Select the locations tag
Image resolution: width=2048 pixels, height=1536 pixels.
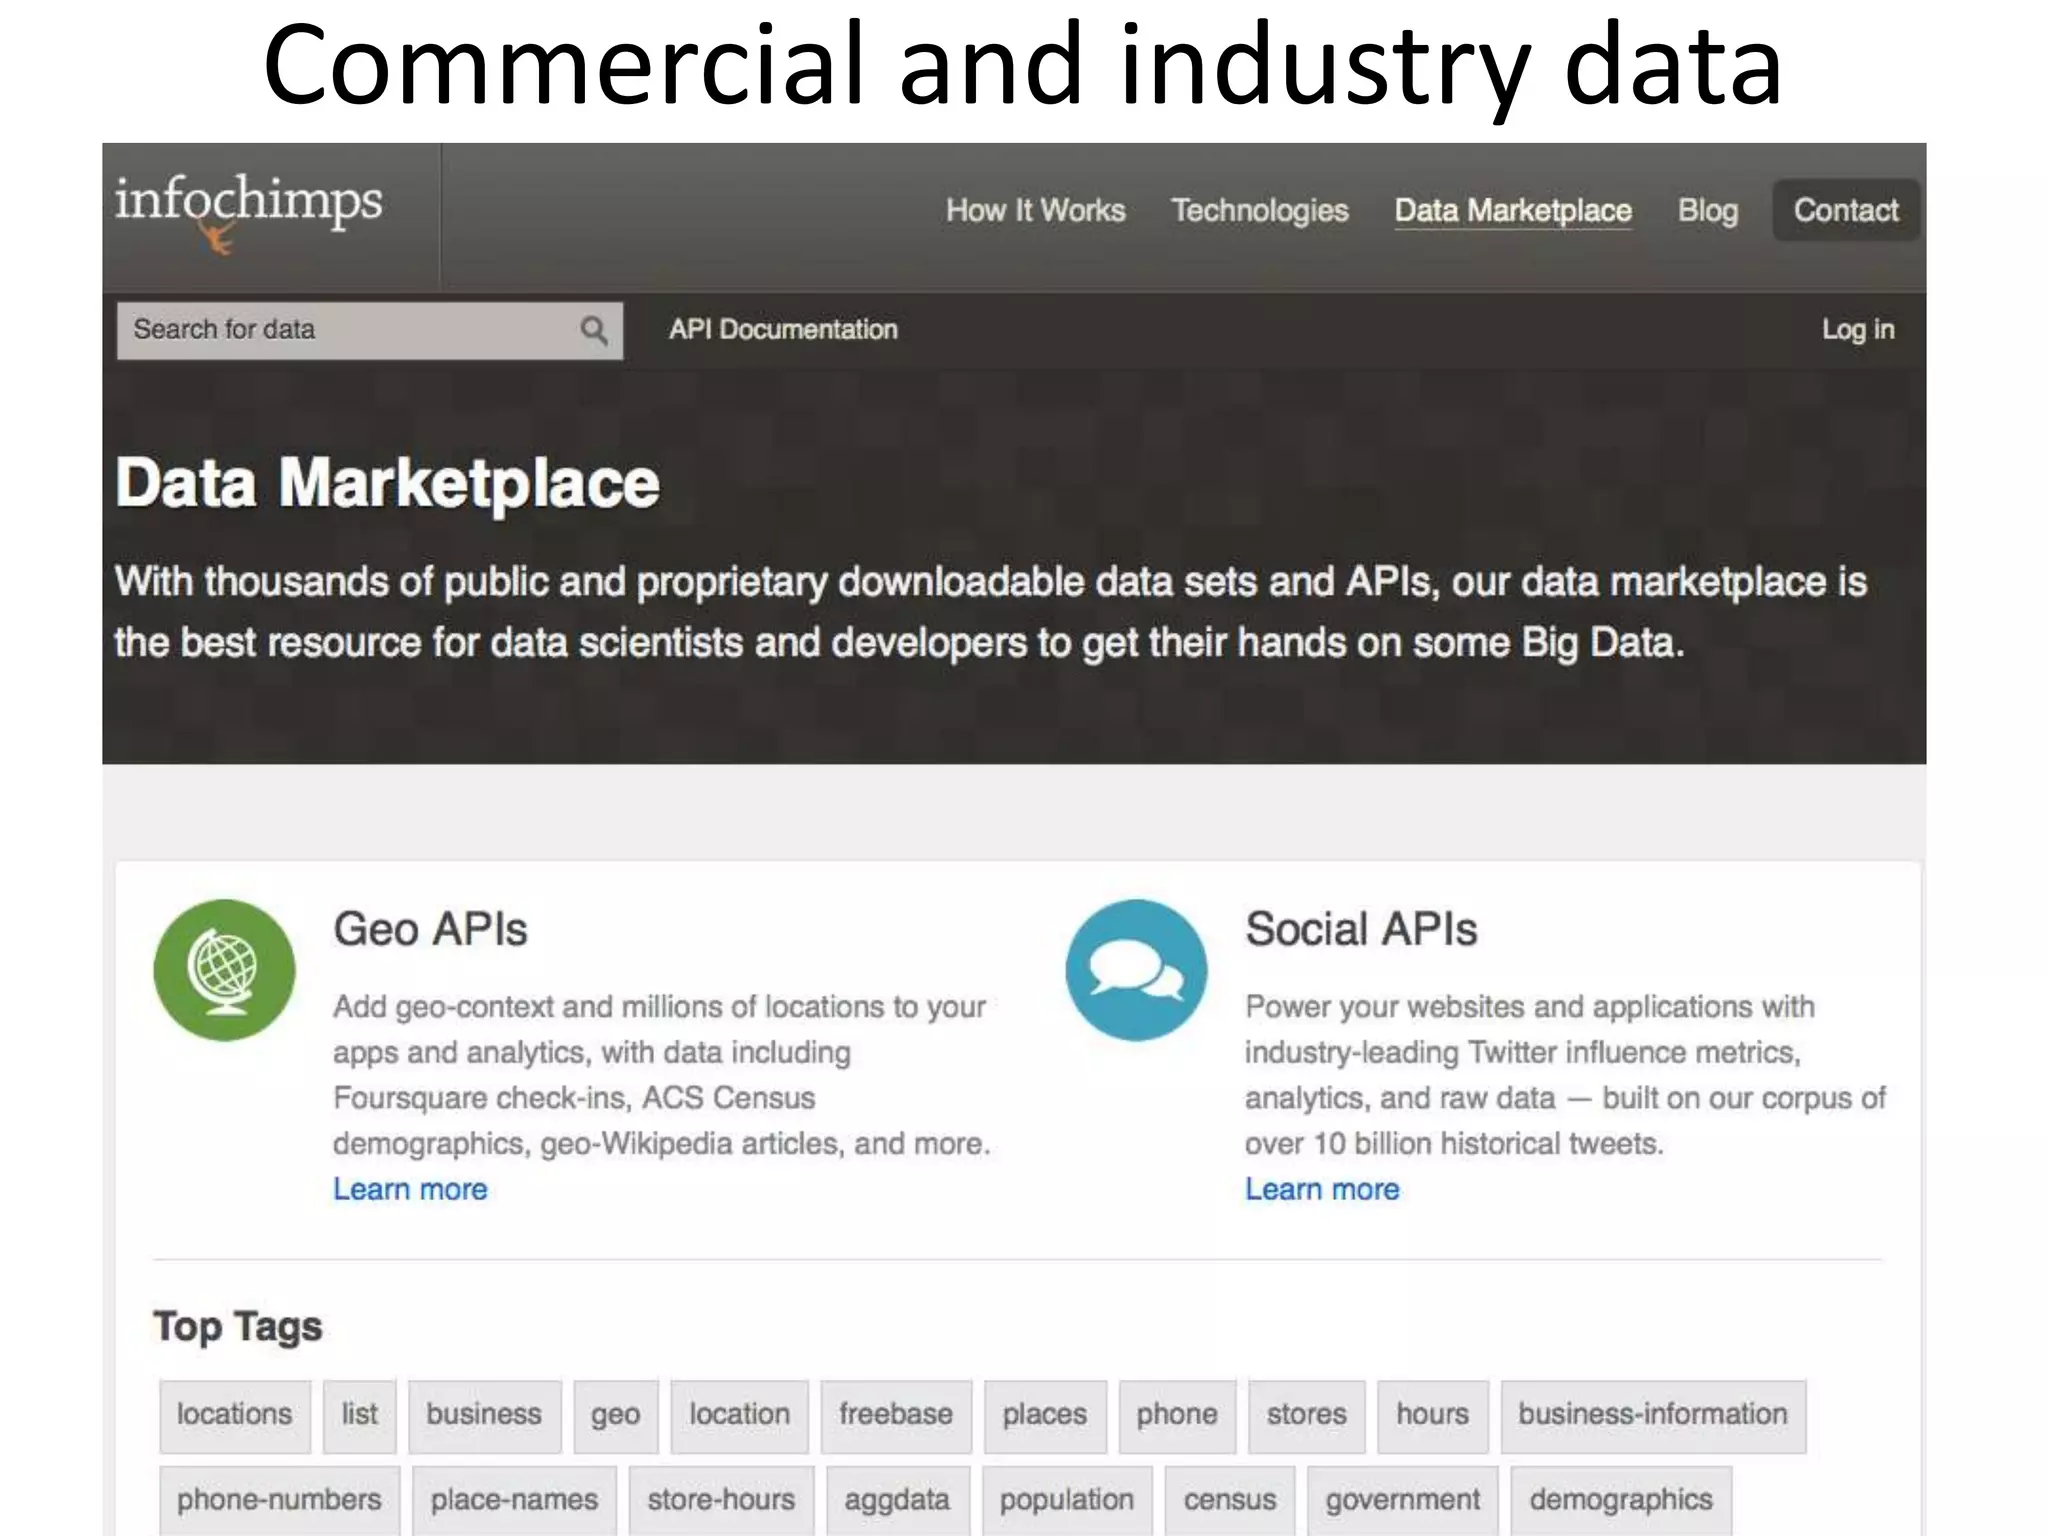pos(235,1416)
